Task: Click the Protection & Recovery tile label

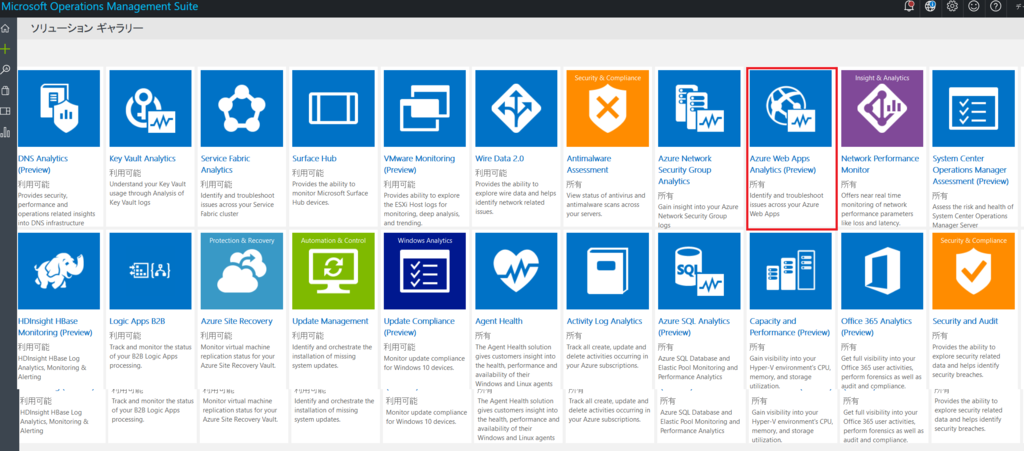Action: coord(242,240)
